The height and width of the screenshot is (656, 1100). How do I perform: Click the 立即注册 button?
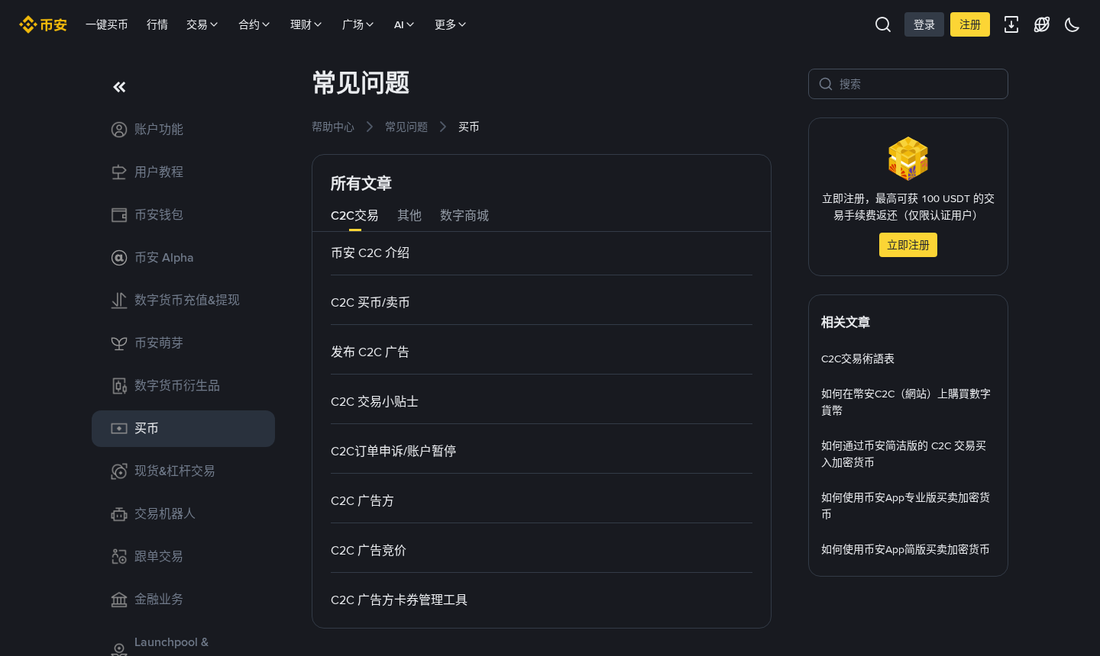click(908, 245)
